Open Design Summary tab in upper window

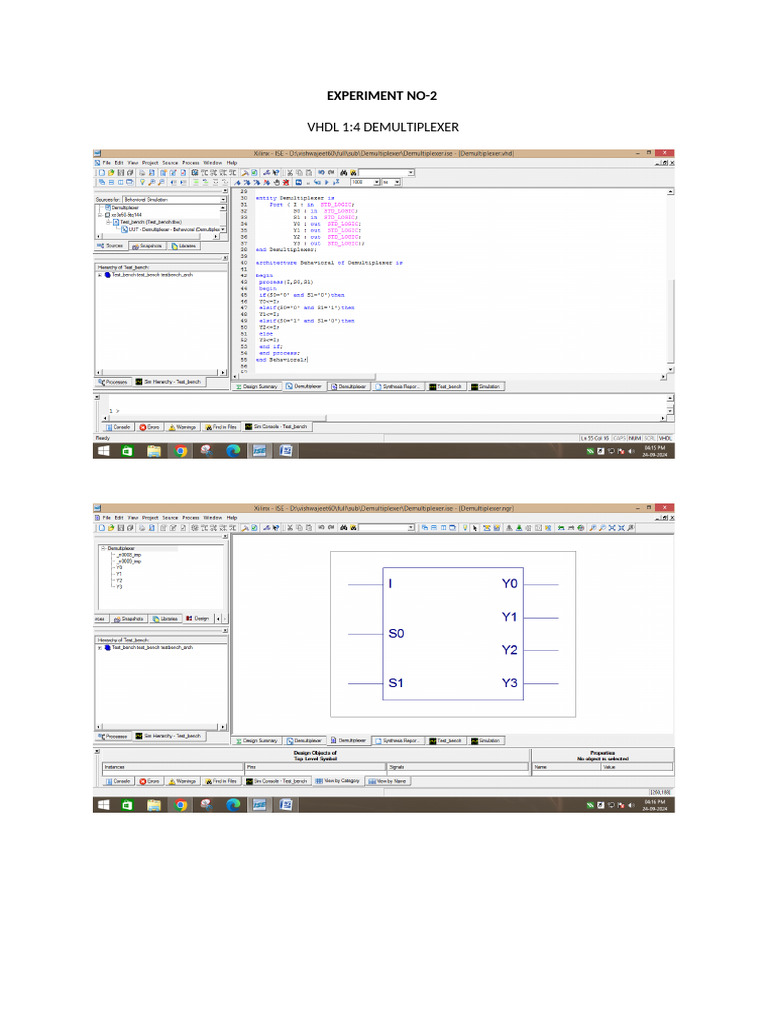257,387
